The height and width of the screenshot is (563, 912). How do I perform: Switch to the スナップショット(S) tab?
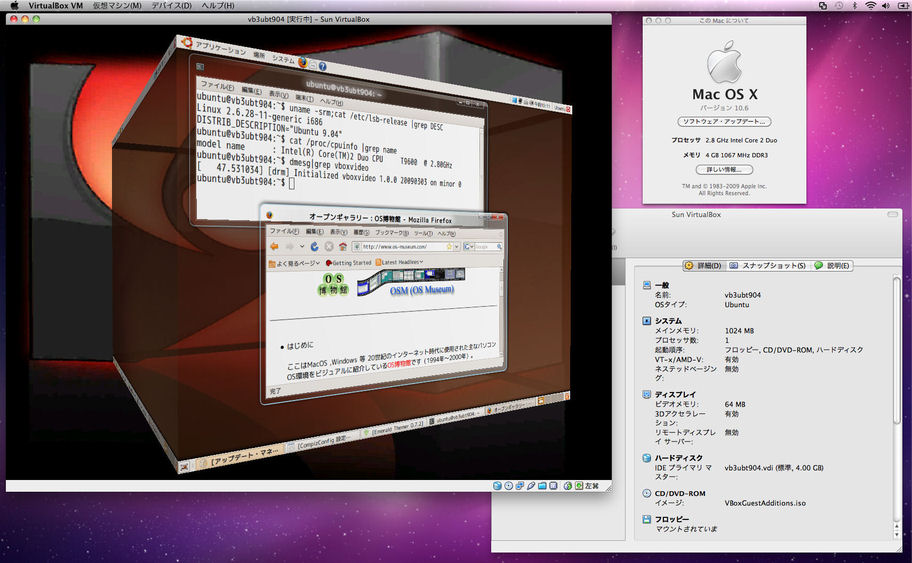768,265
